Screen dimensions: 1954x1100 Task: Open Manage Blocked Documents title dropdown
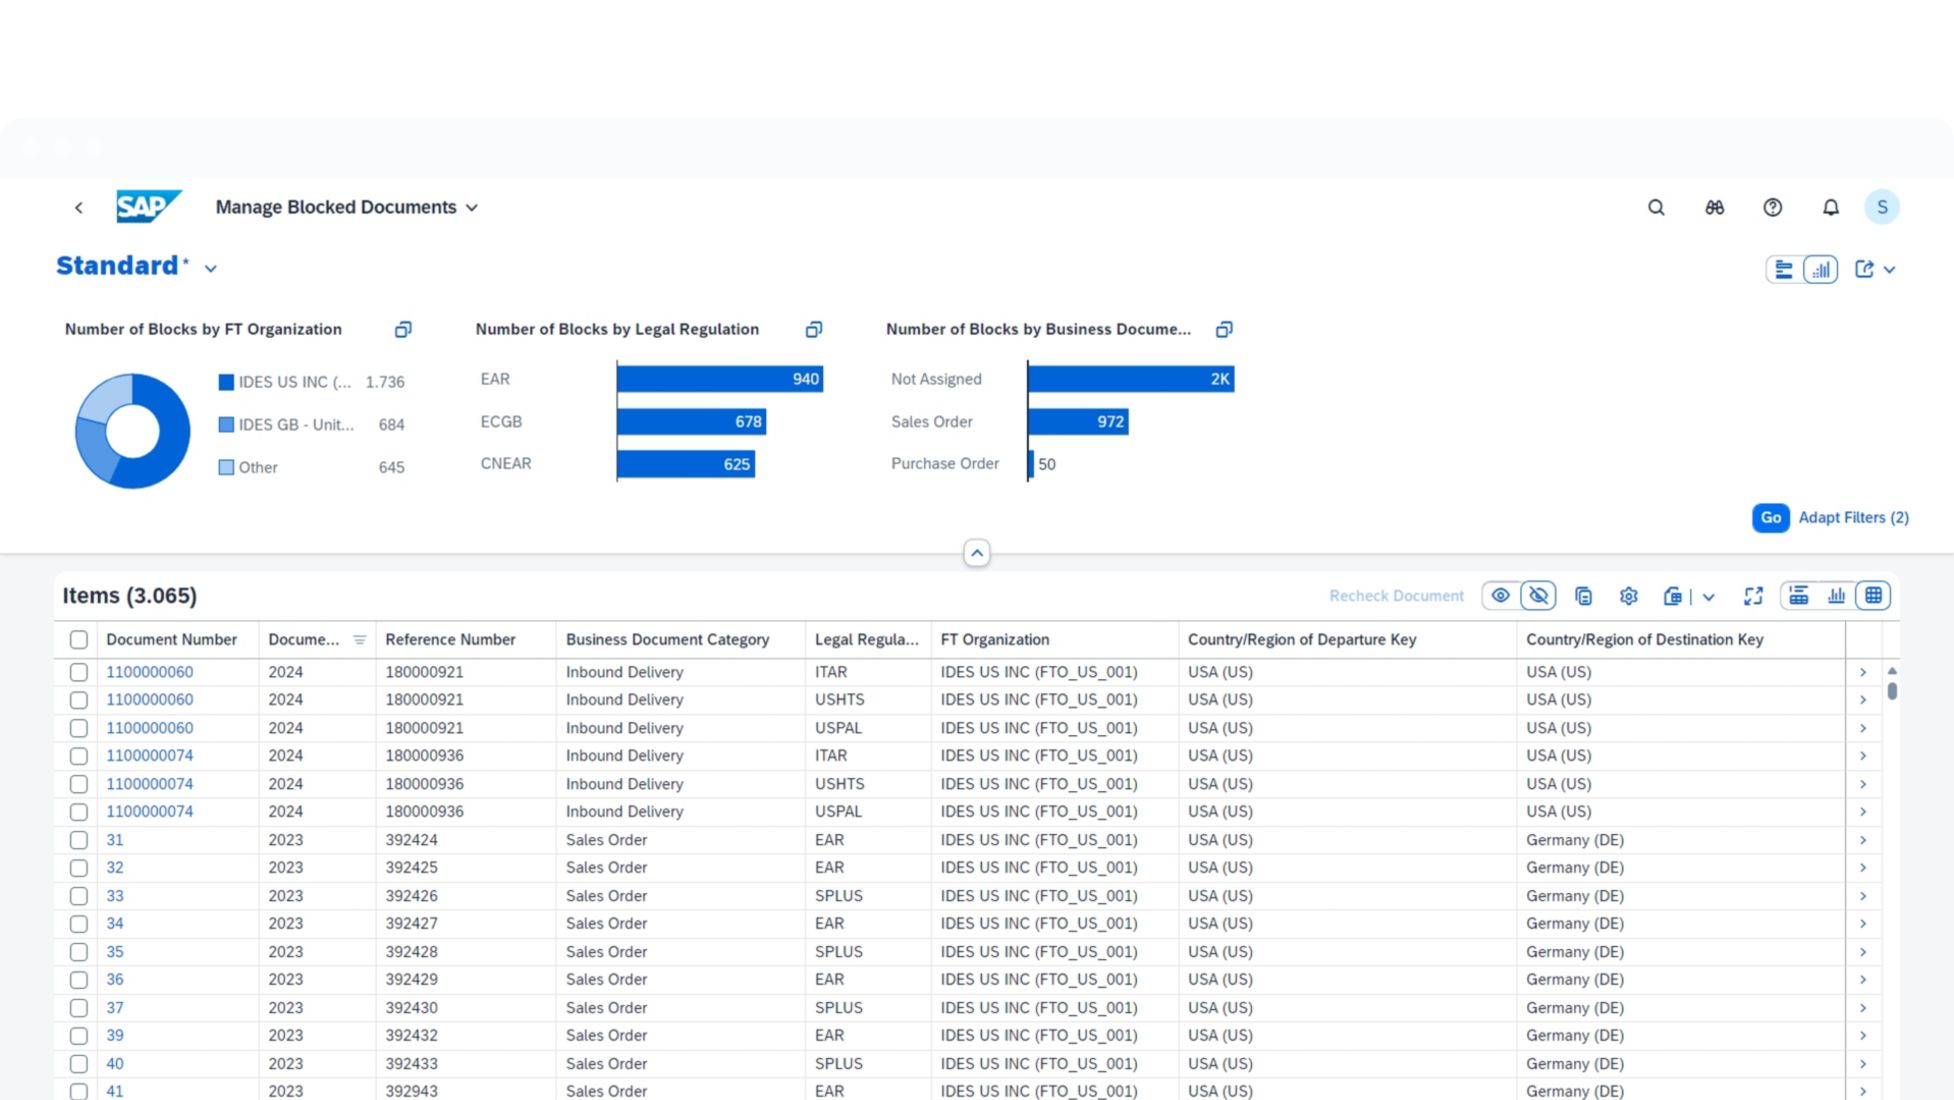[472, 207]
